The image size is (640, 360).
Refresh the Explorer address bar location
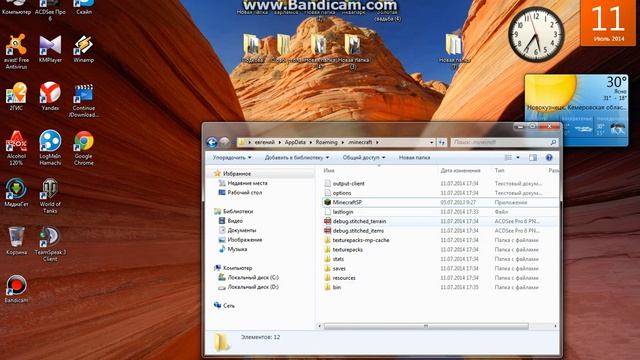coord(442,142)
